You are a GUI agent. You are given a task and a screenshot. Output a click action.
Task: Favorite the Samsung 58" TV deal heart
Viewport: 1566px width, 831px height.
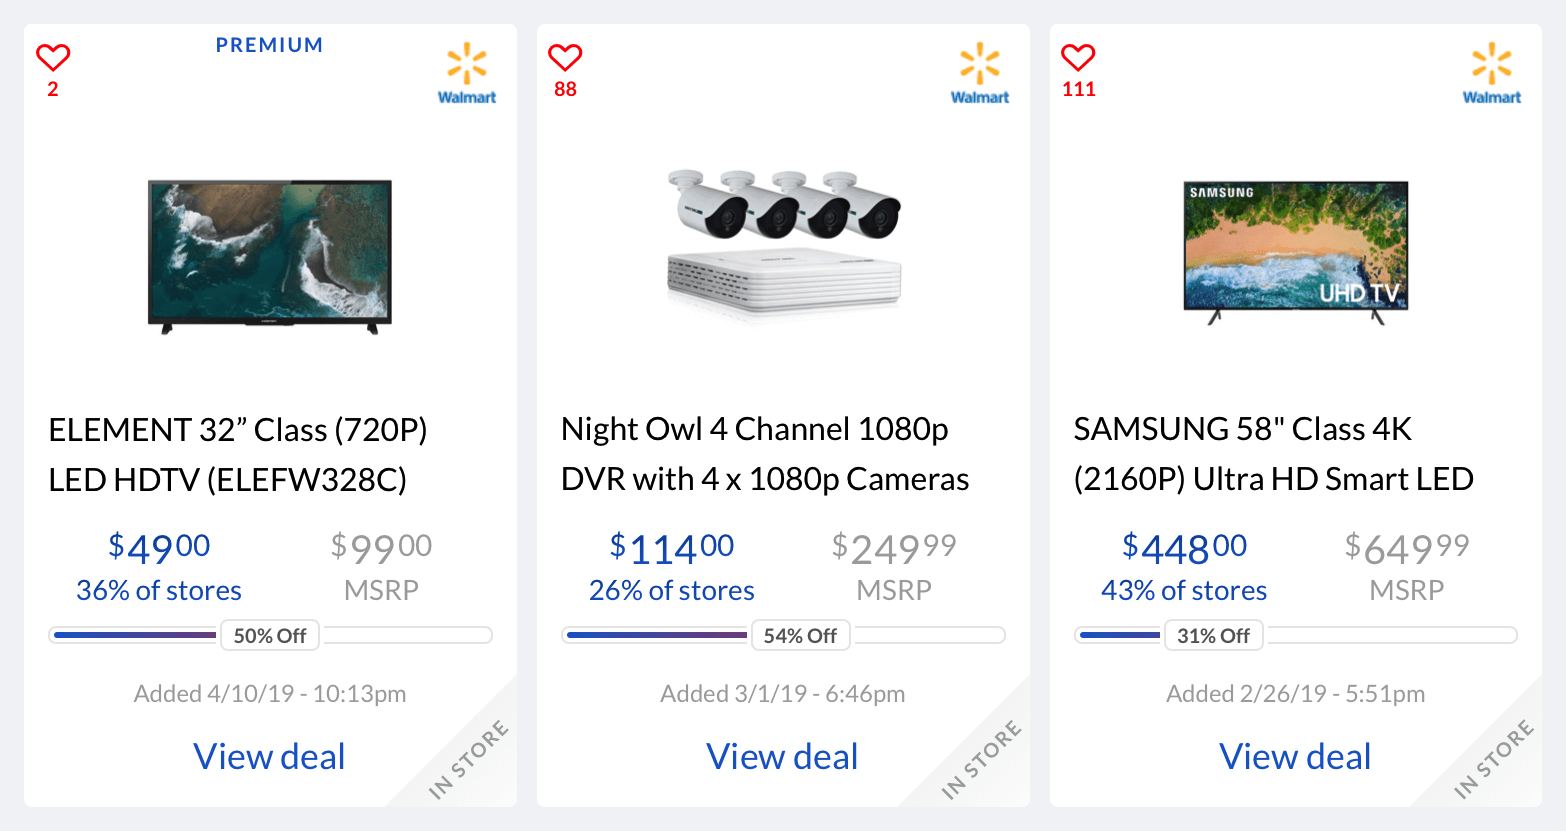pyautogui.click(x=1078, y=58)
